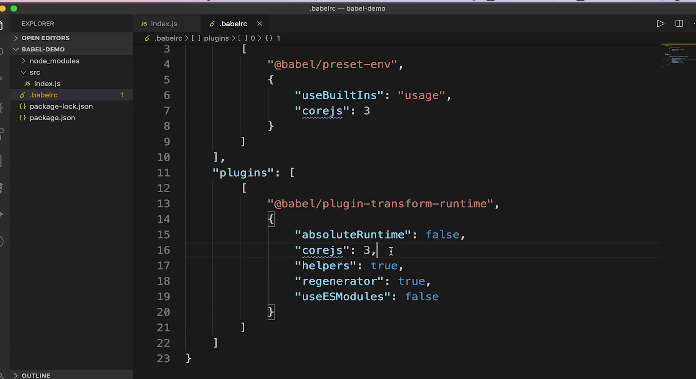696x379 pixels.
Task: Select .babelrc in the explorer tree
Action: (x=44, y=95)
